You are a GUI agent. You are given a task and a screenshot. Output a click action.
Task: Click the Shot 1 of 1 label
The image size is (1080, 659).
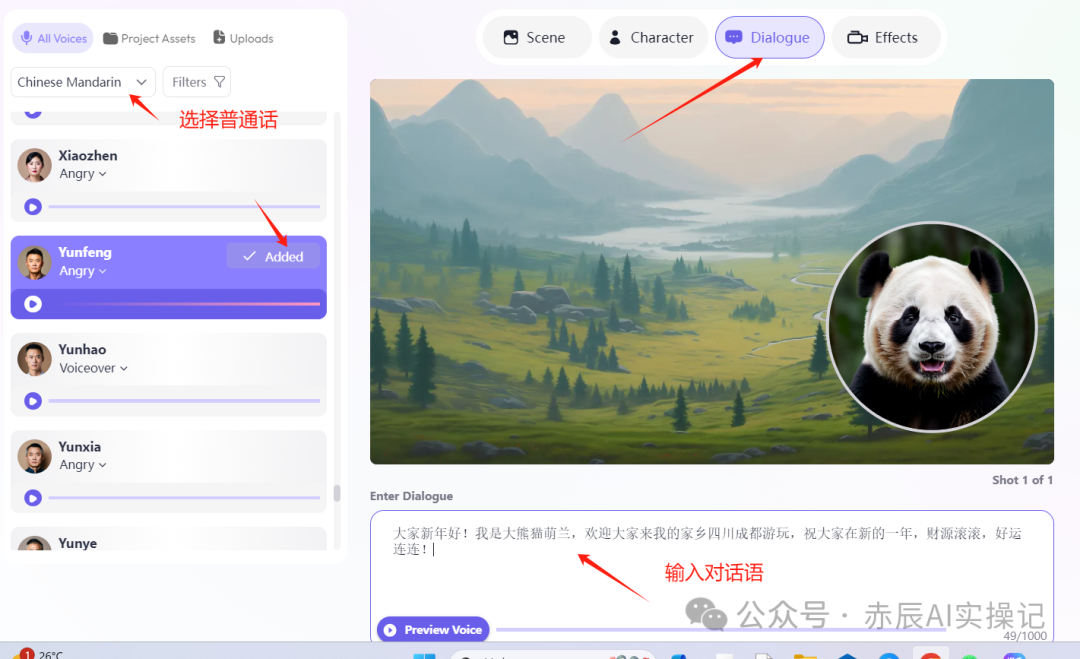[x=1022, y=480]
